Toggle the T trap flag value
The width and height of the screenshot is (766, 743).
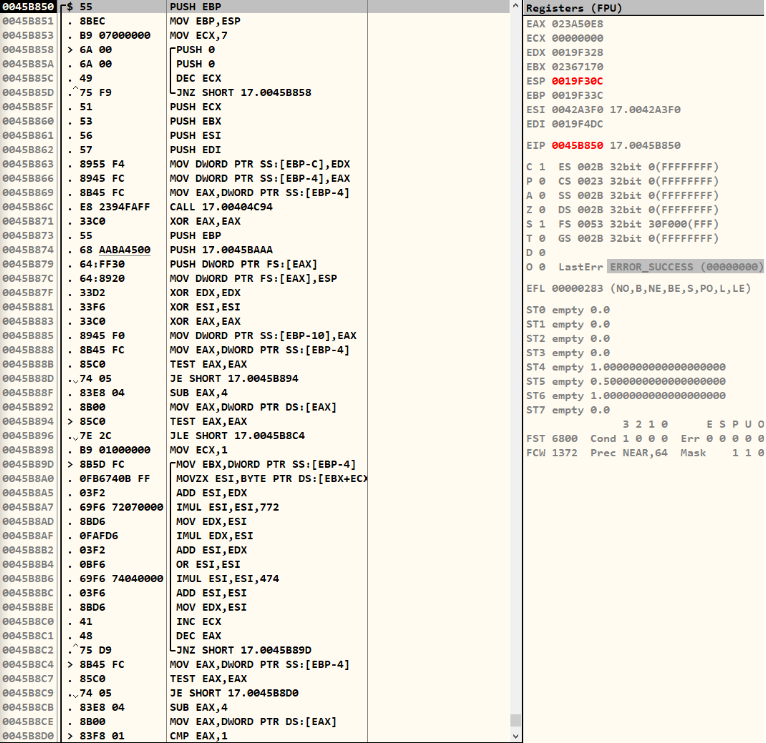[x=542, y=238]
